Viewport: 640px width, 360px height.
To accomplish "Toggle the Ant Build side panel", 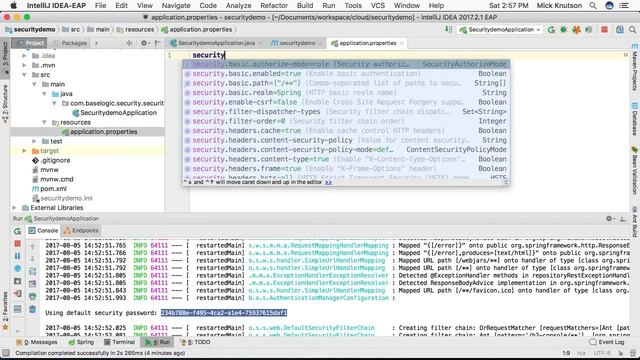I will coord(635,221).
